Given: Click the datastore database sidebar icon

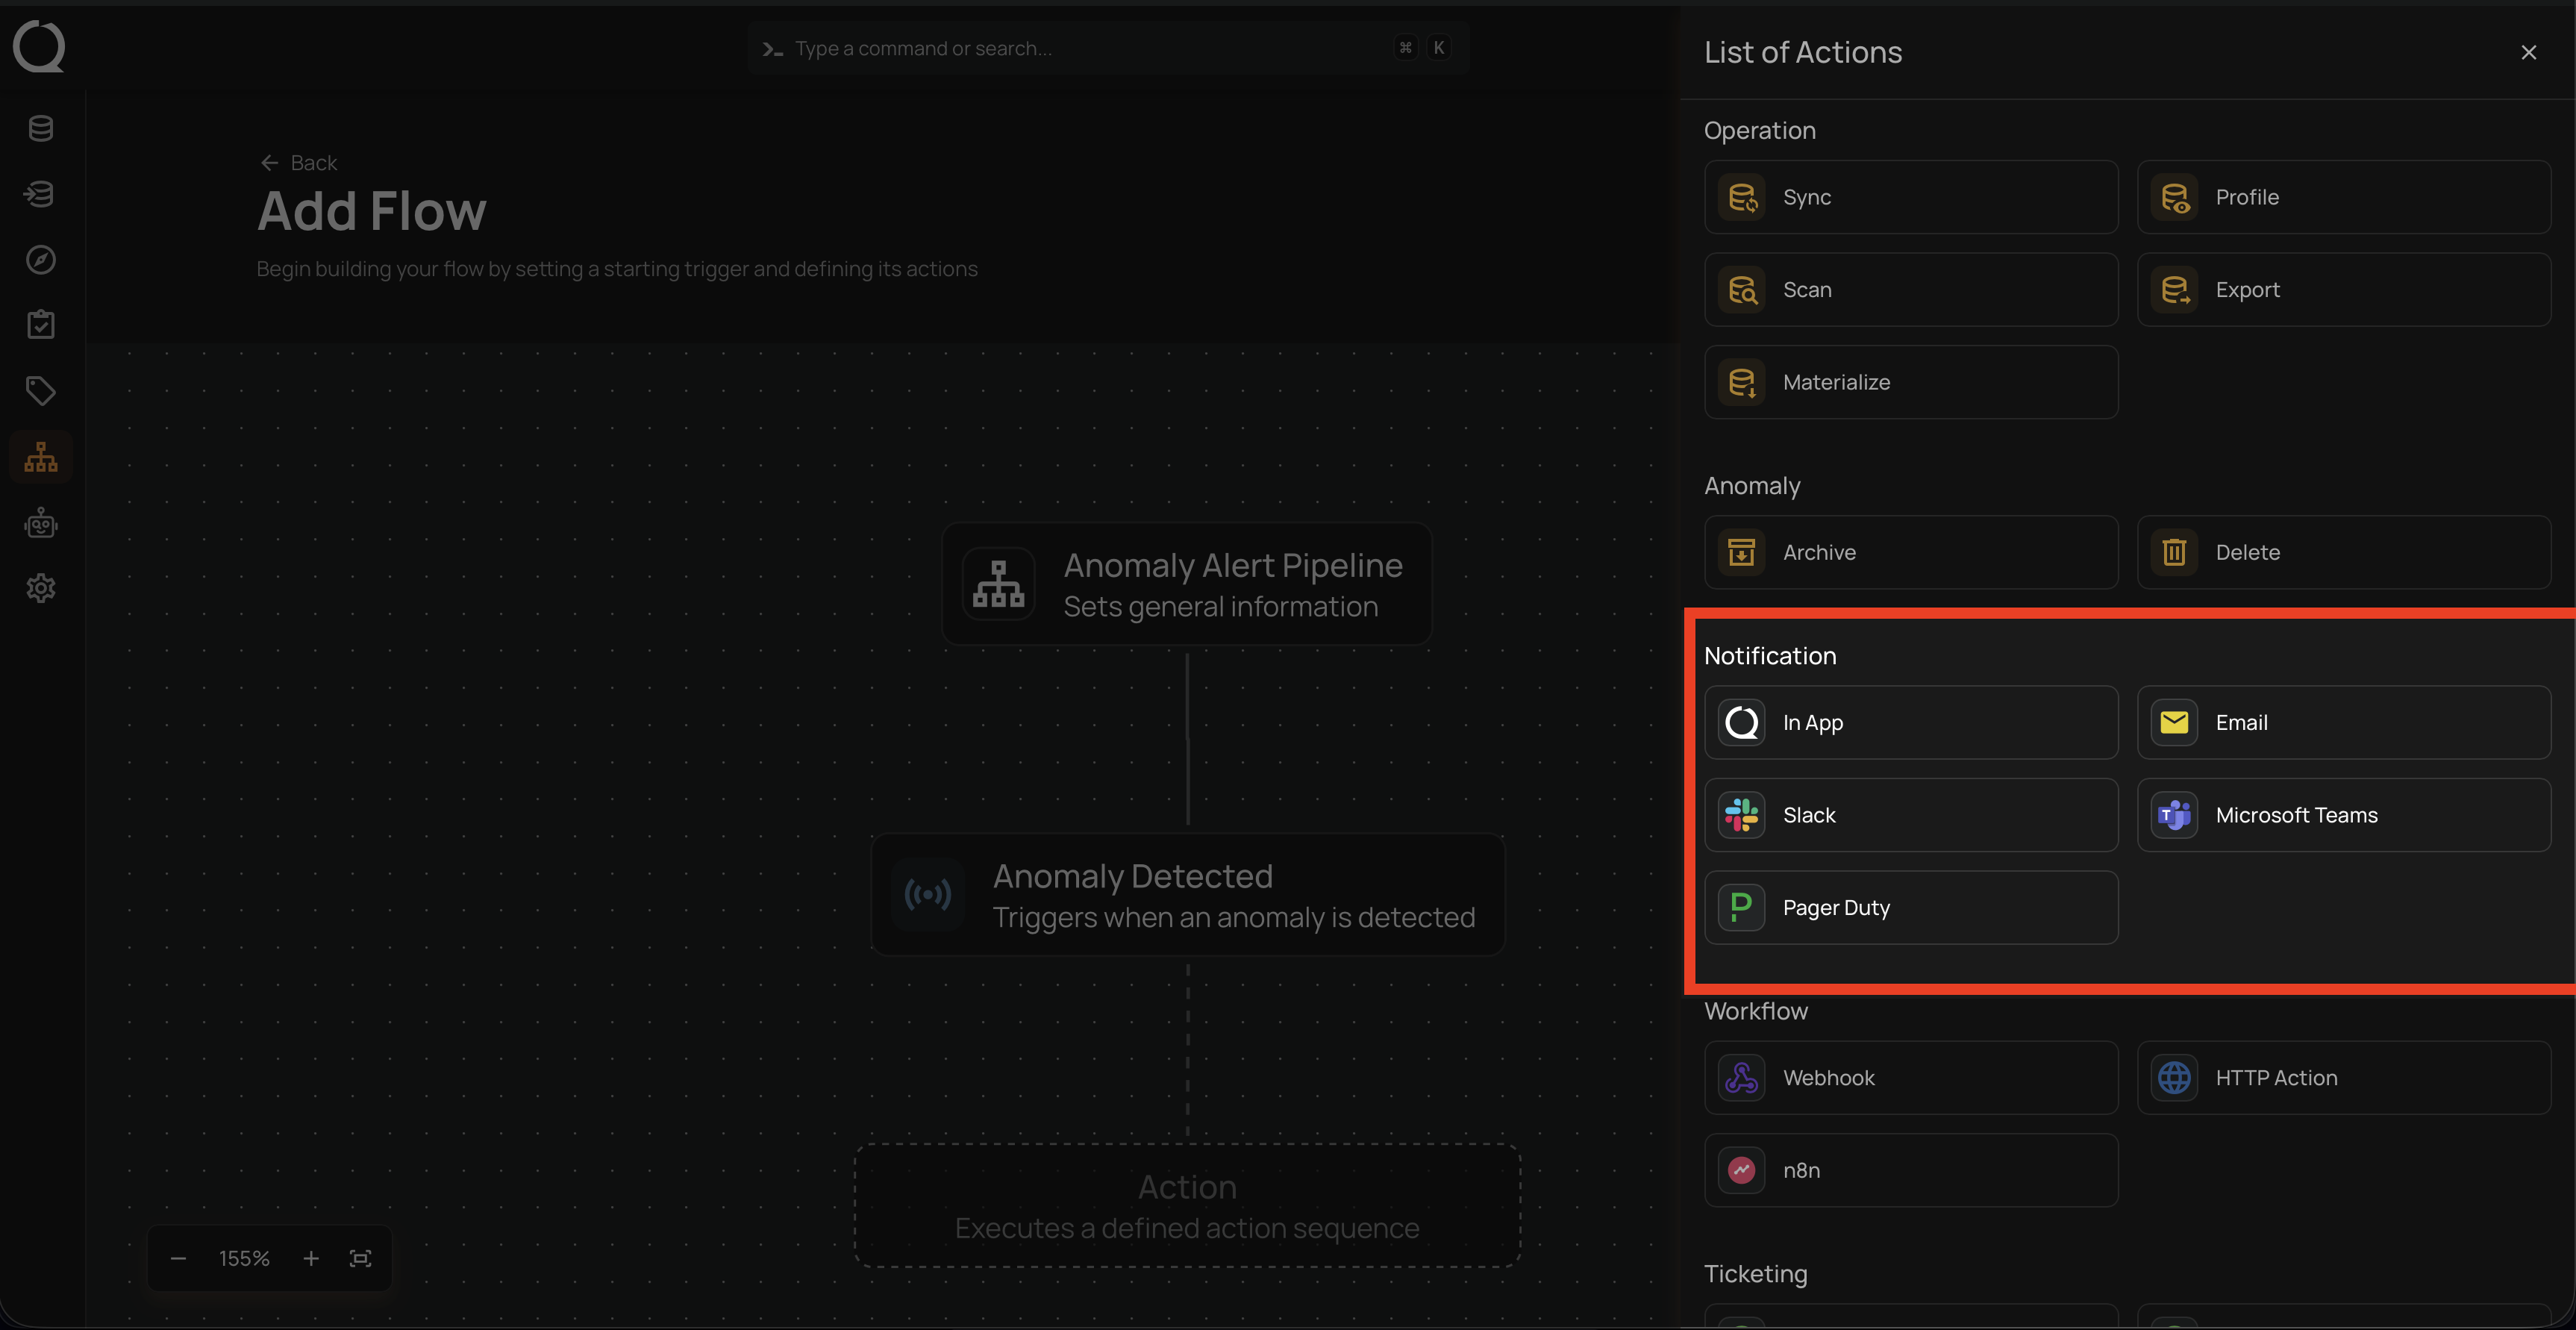Looking at the screenshot, I should (41, 128).
